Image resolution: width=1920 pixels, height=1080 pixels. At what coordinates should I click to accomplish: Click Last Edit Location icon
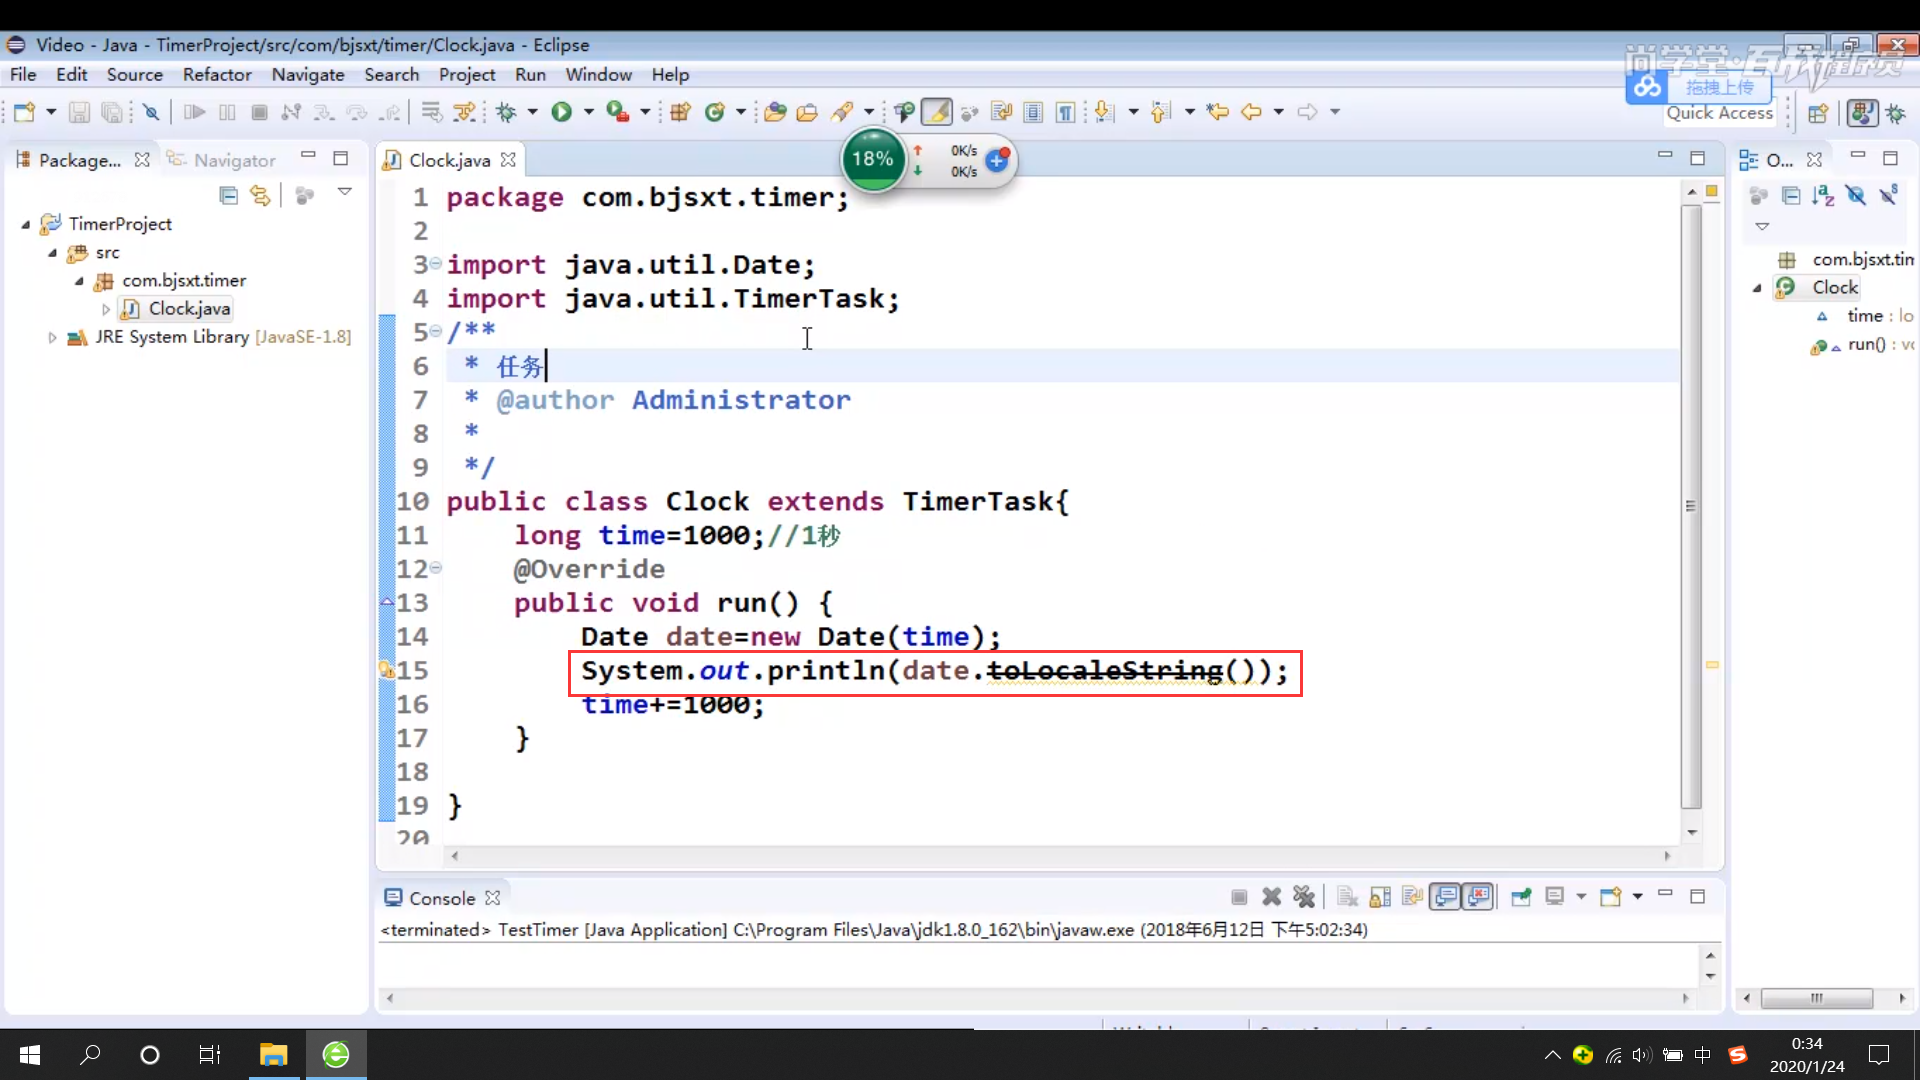1217,112
